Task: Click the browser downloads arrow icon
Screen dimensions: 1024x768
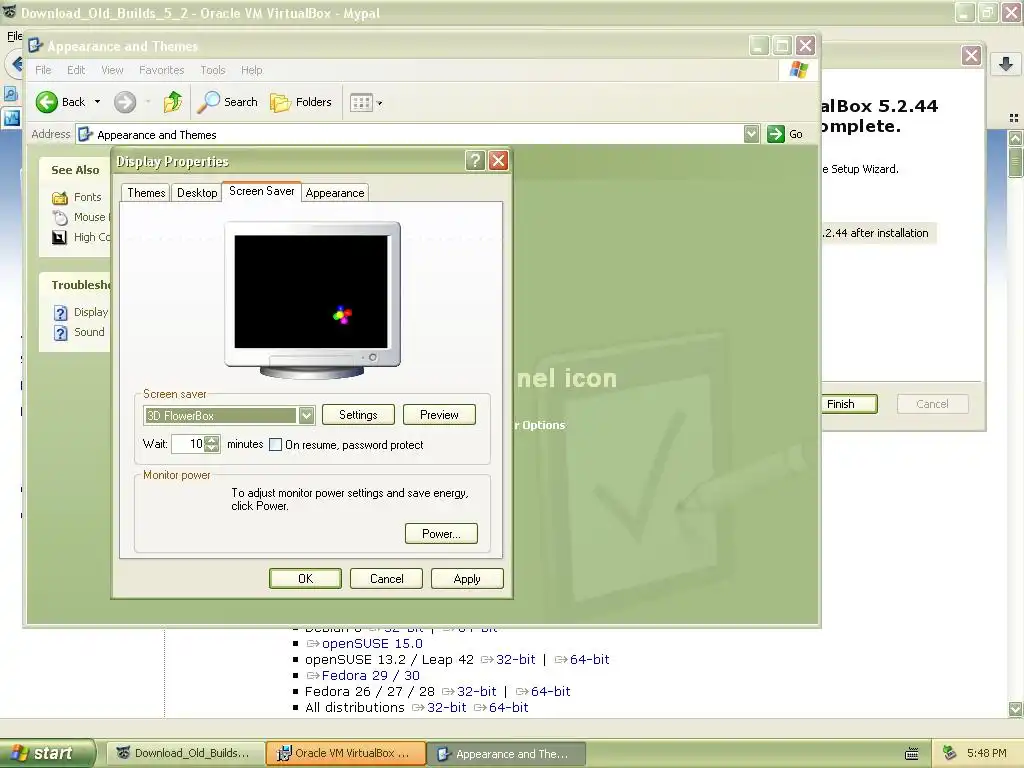Action: tap(1006, 64)
